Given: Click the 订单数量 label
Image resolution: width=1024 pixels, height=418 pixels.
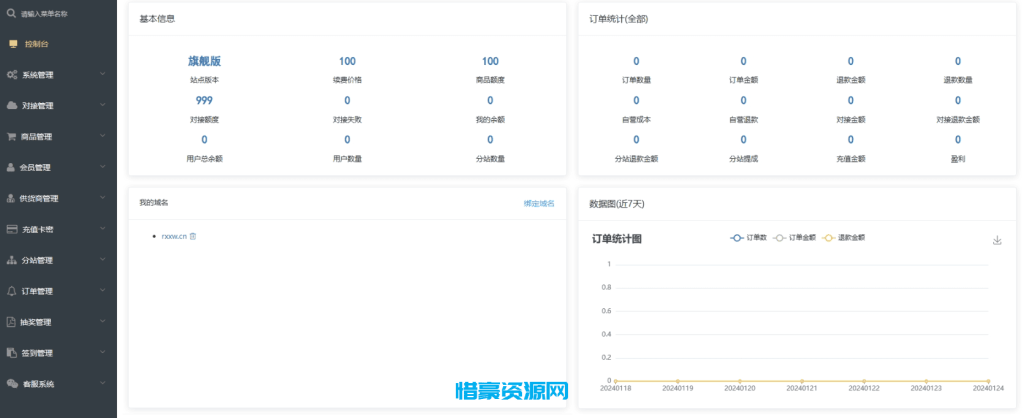Looking at the screenshot, I should tap(636, 80).
